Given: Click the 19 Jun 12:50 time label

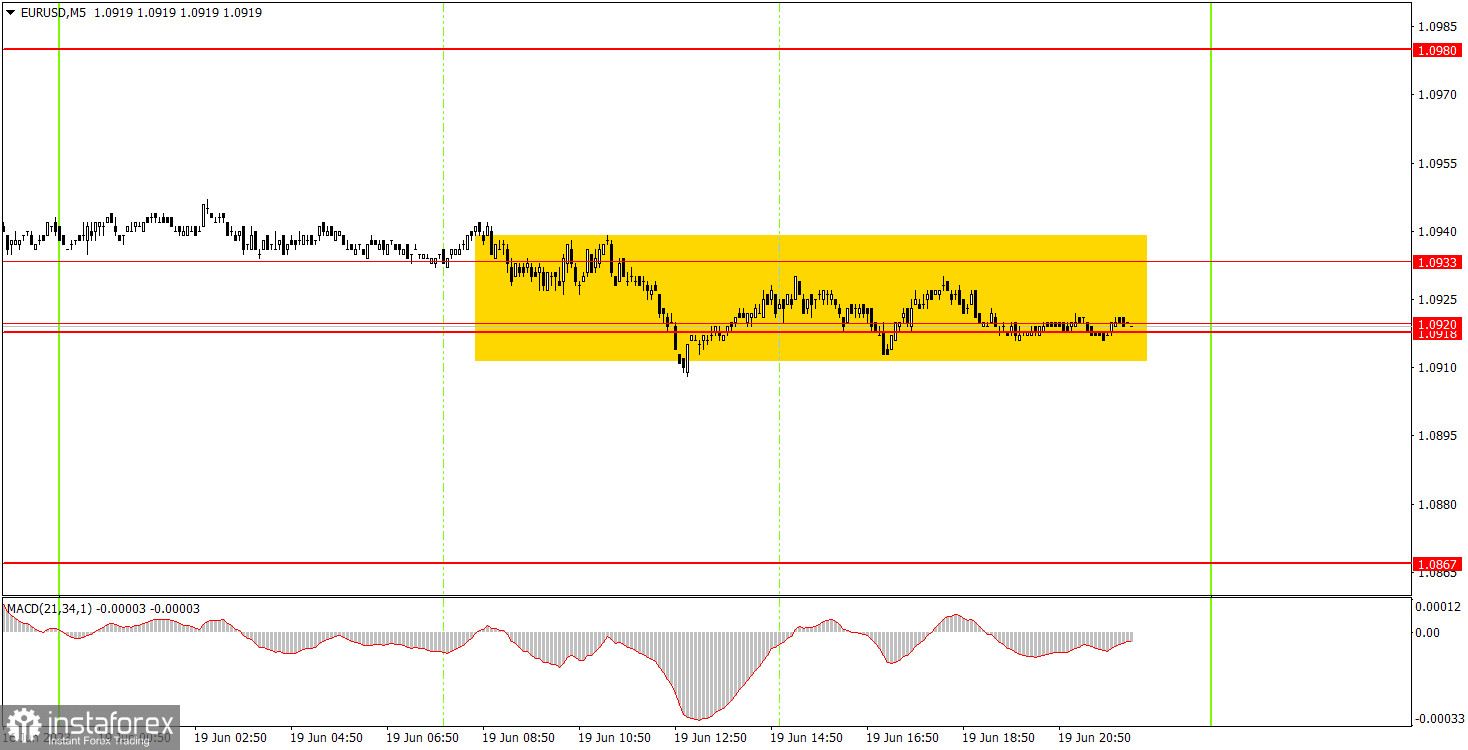Looking at the screenshot, I should pyautogui.click(x=709, y=737).
